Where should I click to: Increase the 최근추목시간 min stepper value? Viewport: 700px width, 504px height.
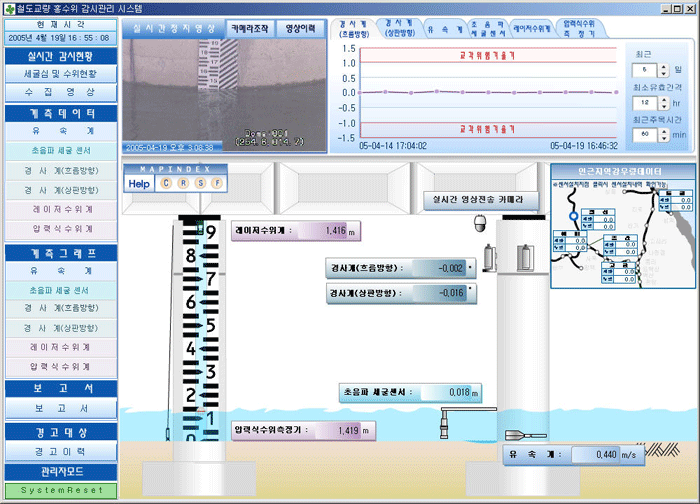click(x=661, y=129)
